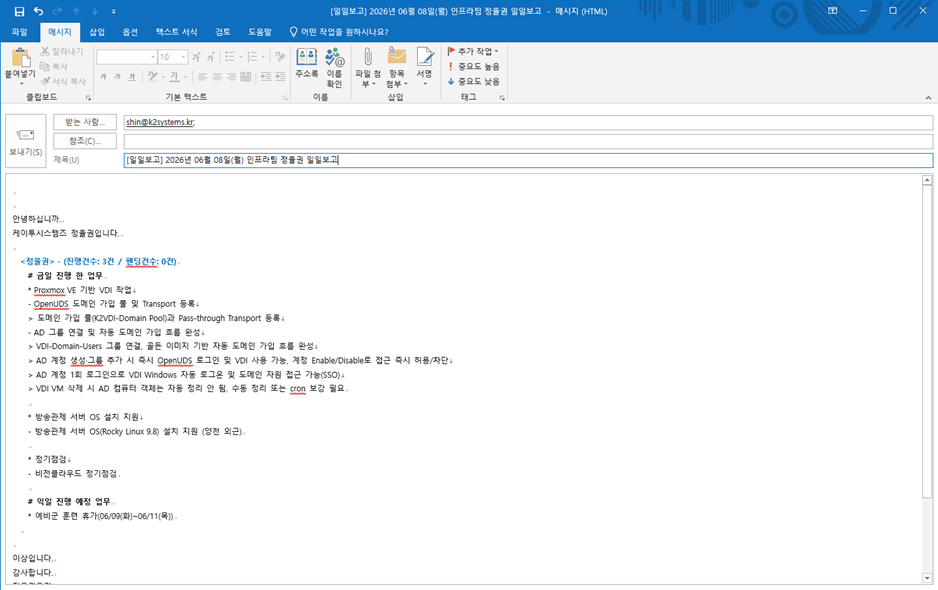The width and height of the screenshot is (938, 590).
Task: Open the Signature (서명) icon
Action: [x=425, y=66]
